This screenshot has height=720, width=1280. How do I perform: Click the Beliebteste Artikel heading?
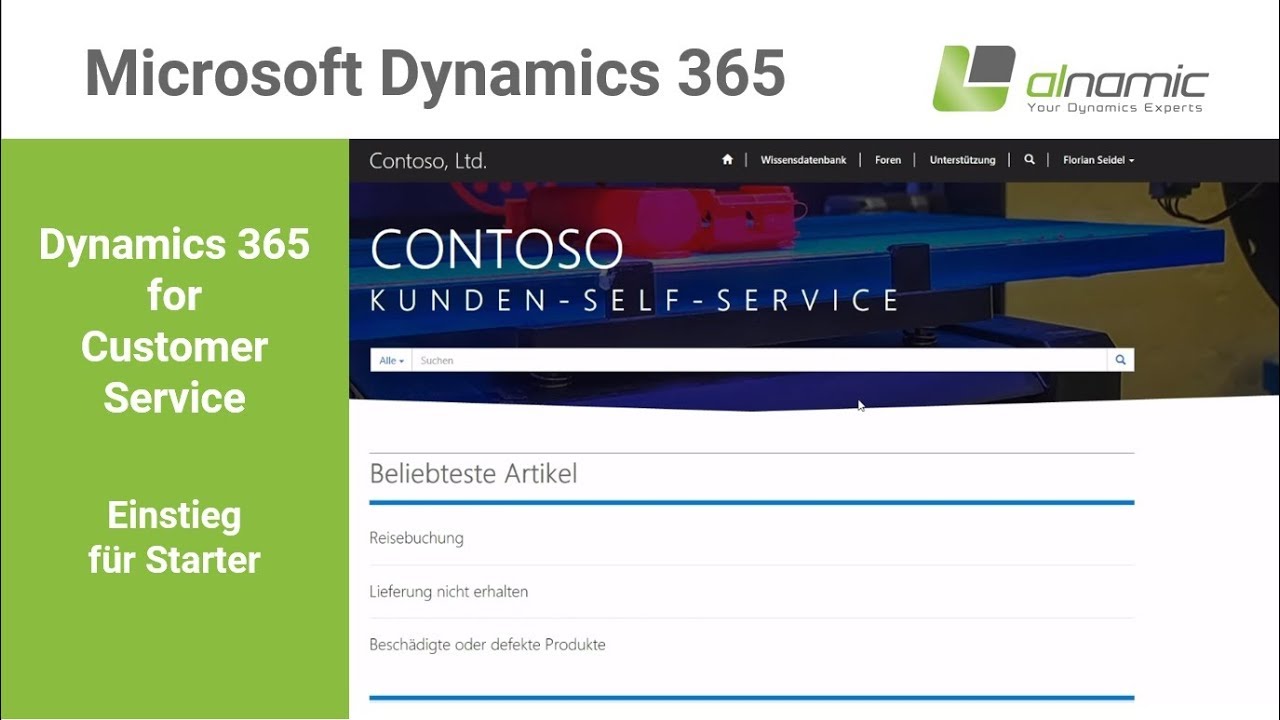click(x=473, y=474)
